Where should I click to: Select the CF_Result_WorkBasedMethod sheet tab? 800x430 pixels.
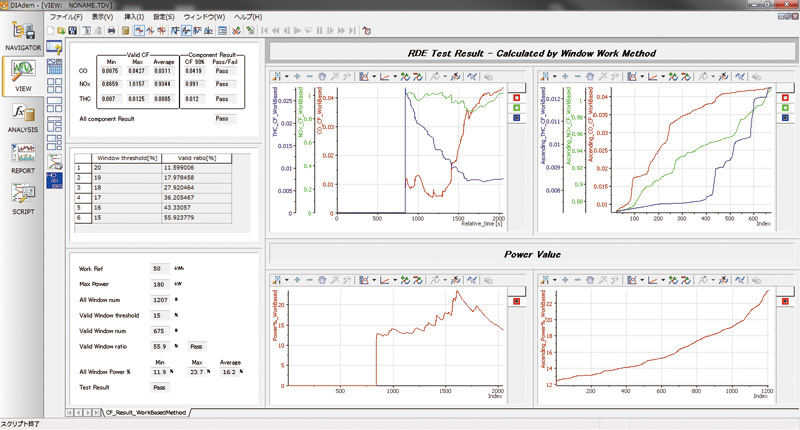(146, 412)
